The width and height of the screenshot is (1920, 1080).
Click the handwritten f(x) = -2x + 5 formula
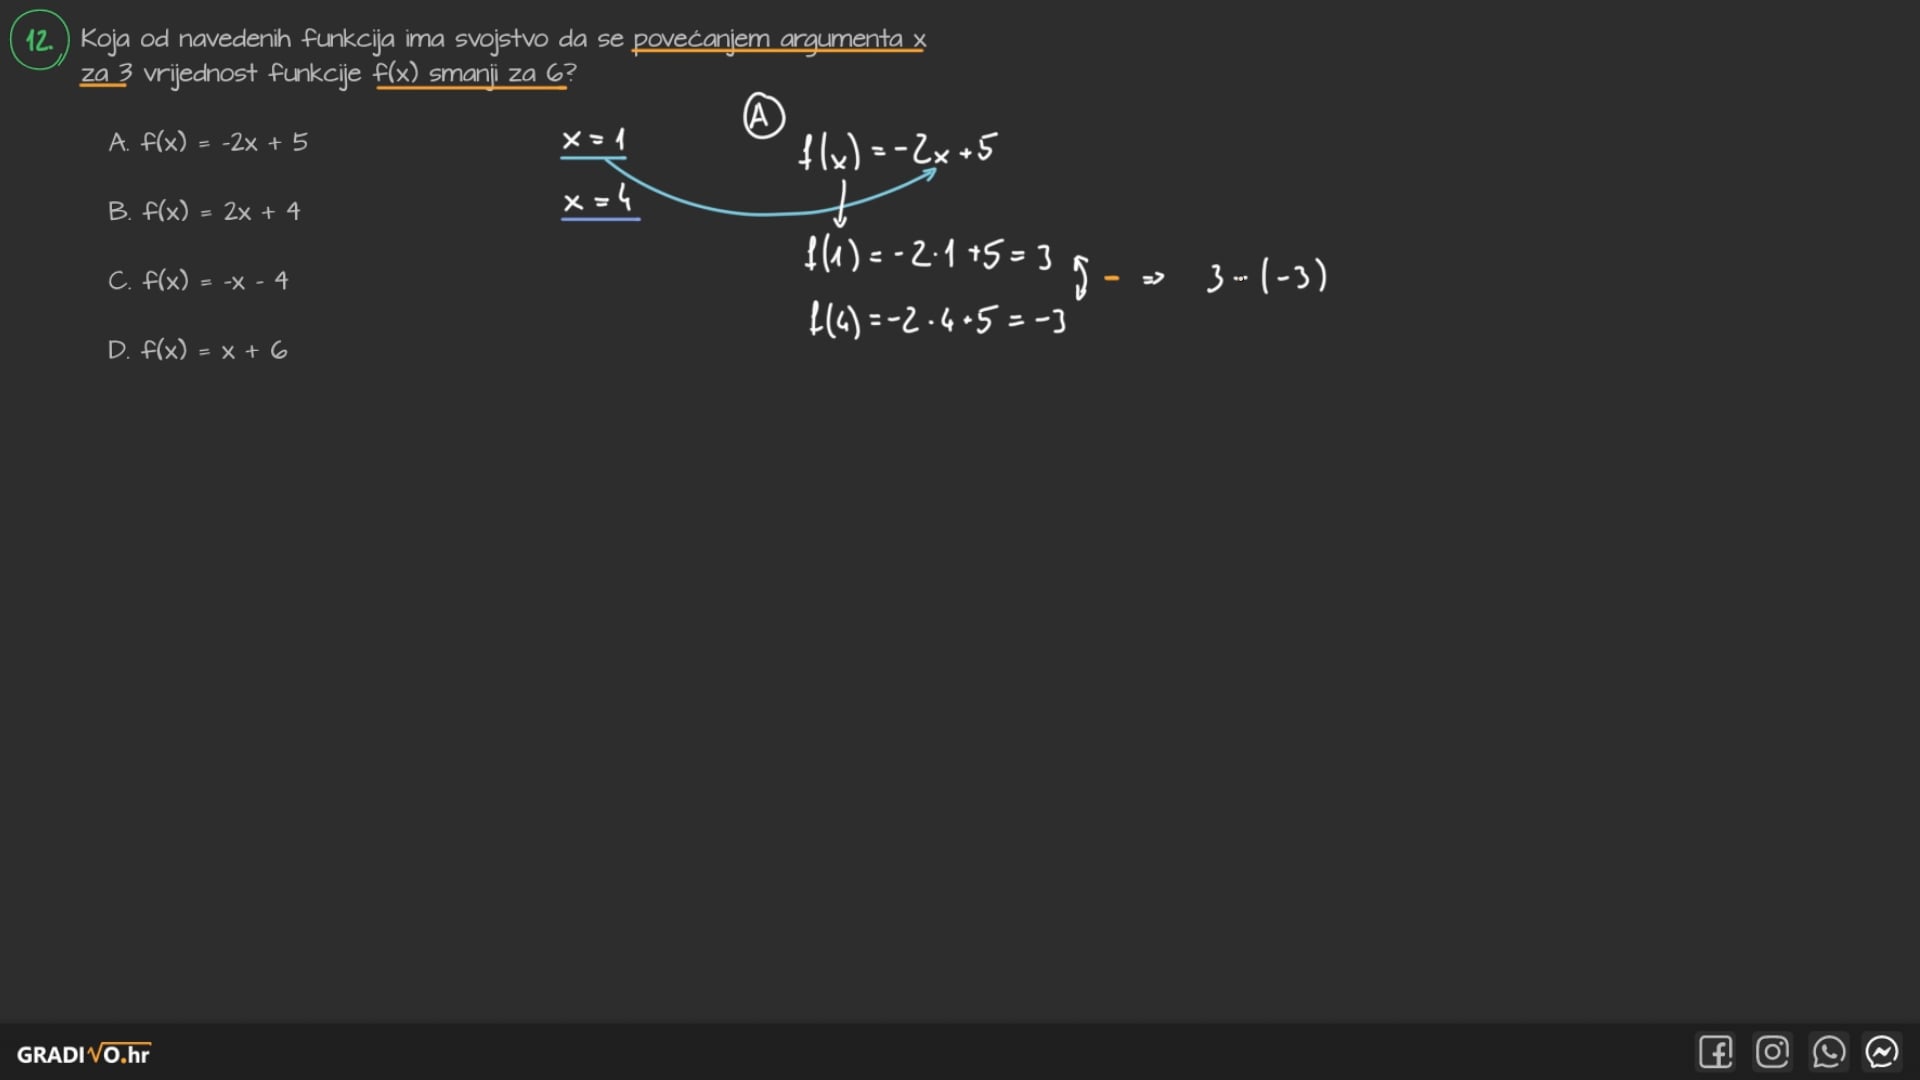click(897, 151)
